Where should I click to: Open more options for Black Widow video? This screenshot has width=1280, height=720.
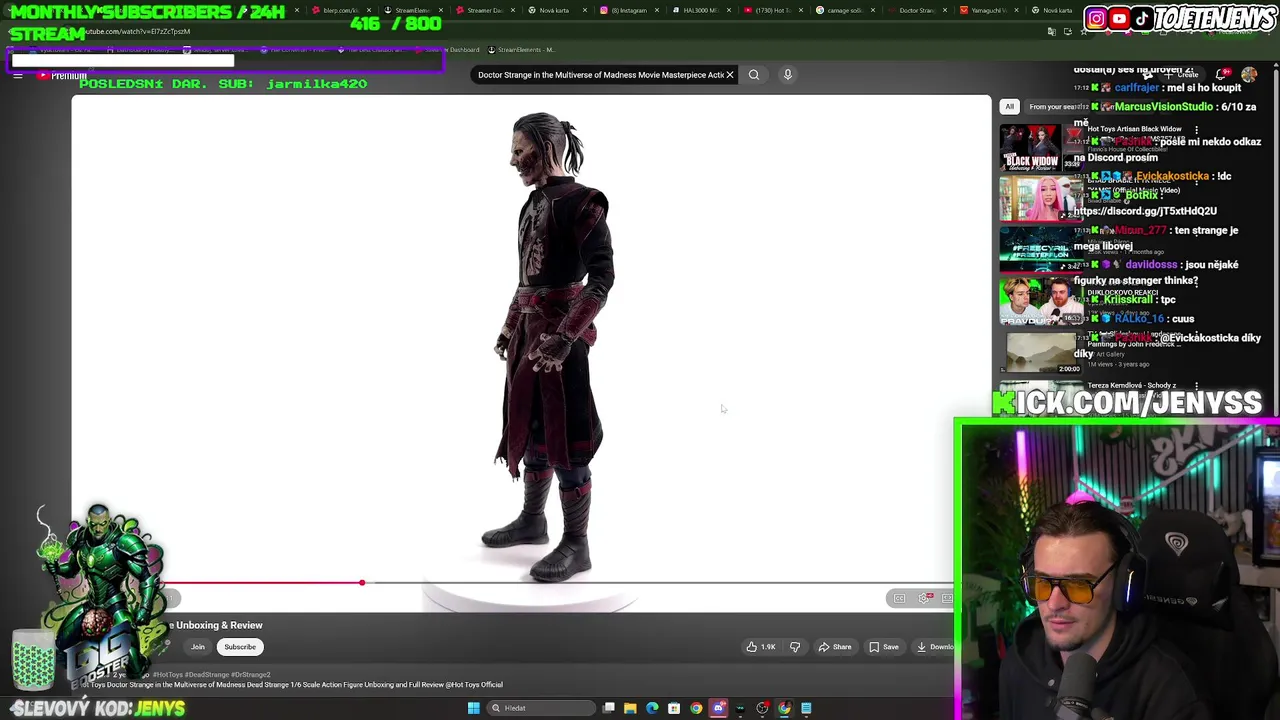click(1198, 129)
